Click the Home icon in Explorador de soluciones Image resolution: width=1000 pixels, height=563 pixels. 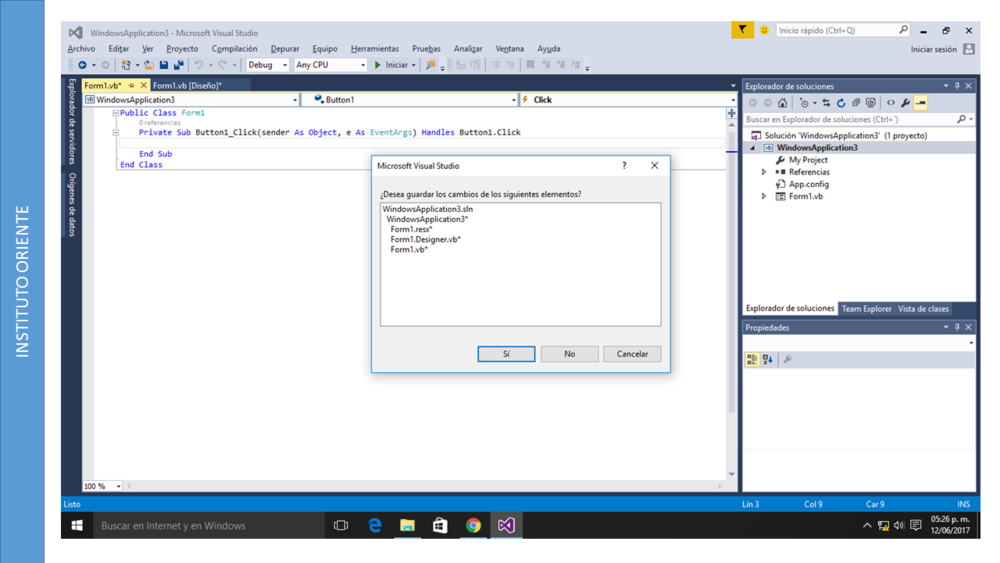point(783,103)
